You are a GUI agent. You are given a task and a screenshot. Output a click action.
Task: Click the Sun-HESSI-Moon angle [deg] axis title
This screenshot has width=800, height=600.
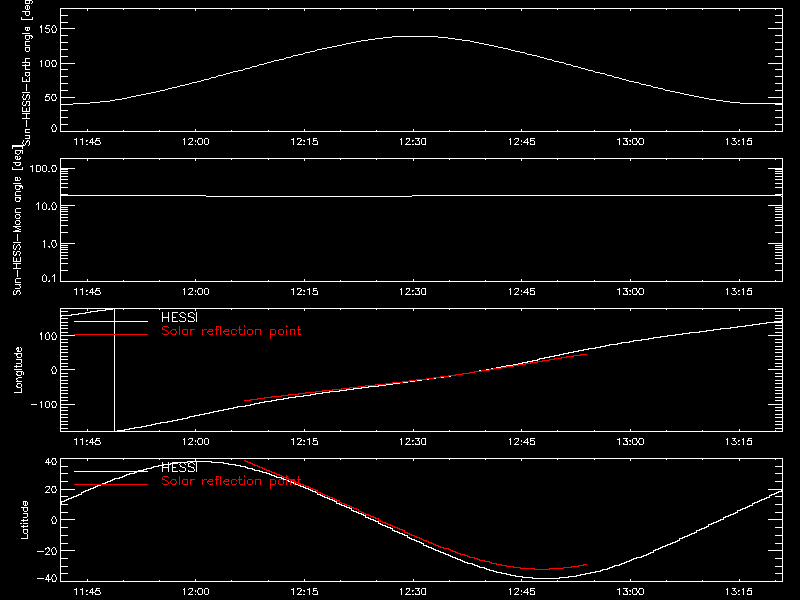[17, 220]
